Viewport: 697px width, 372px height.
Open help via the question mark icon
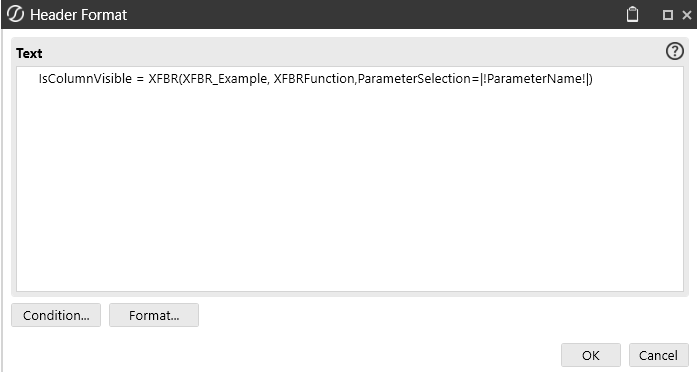click(674, 52)
